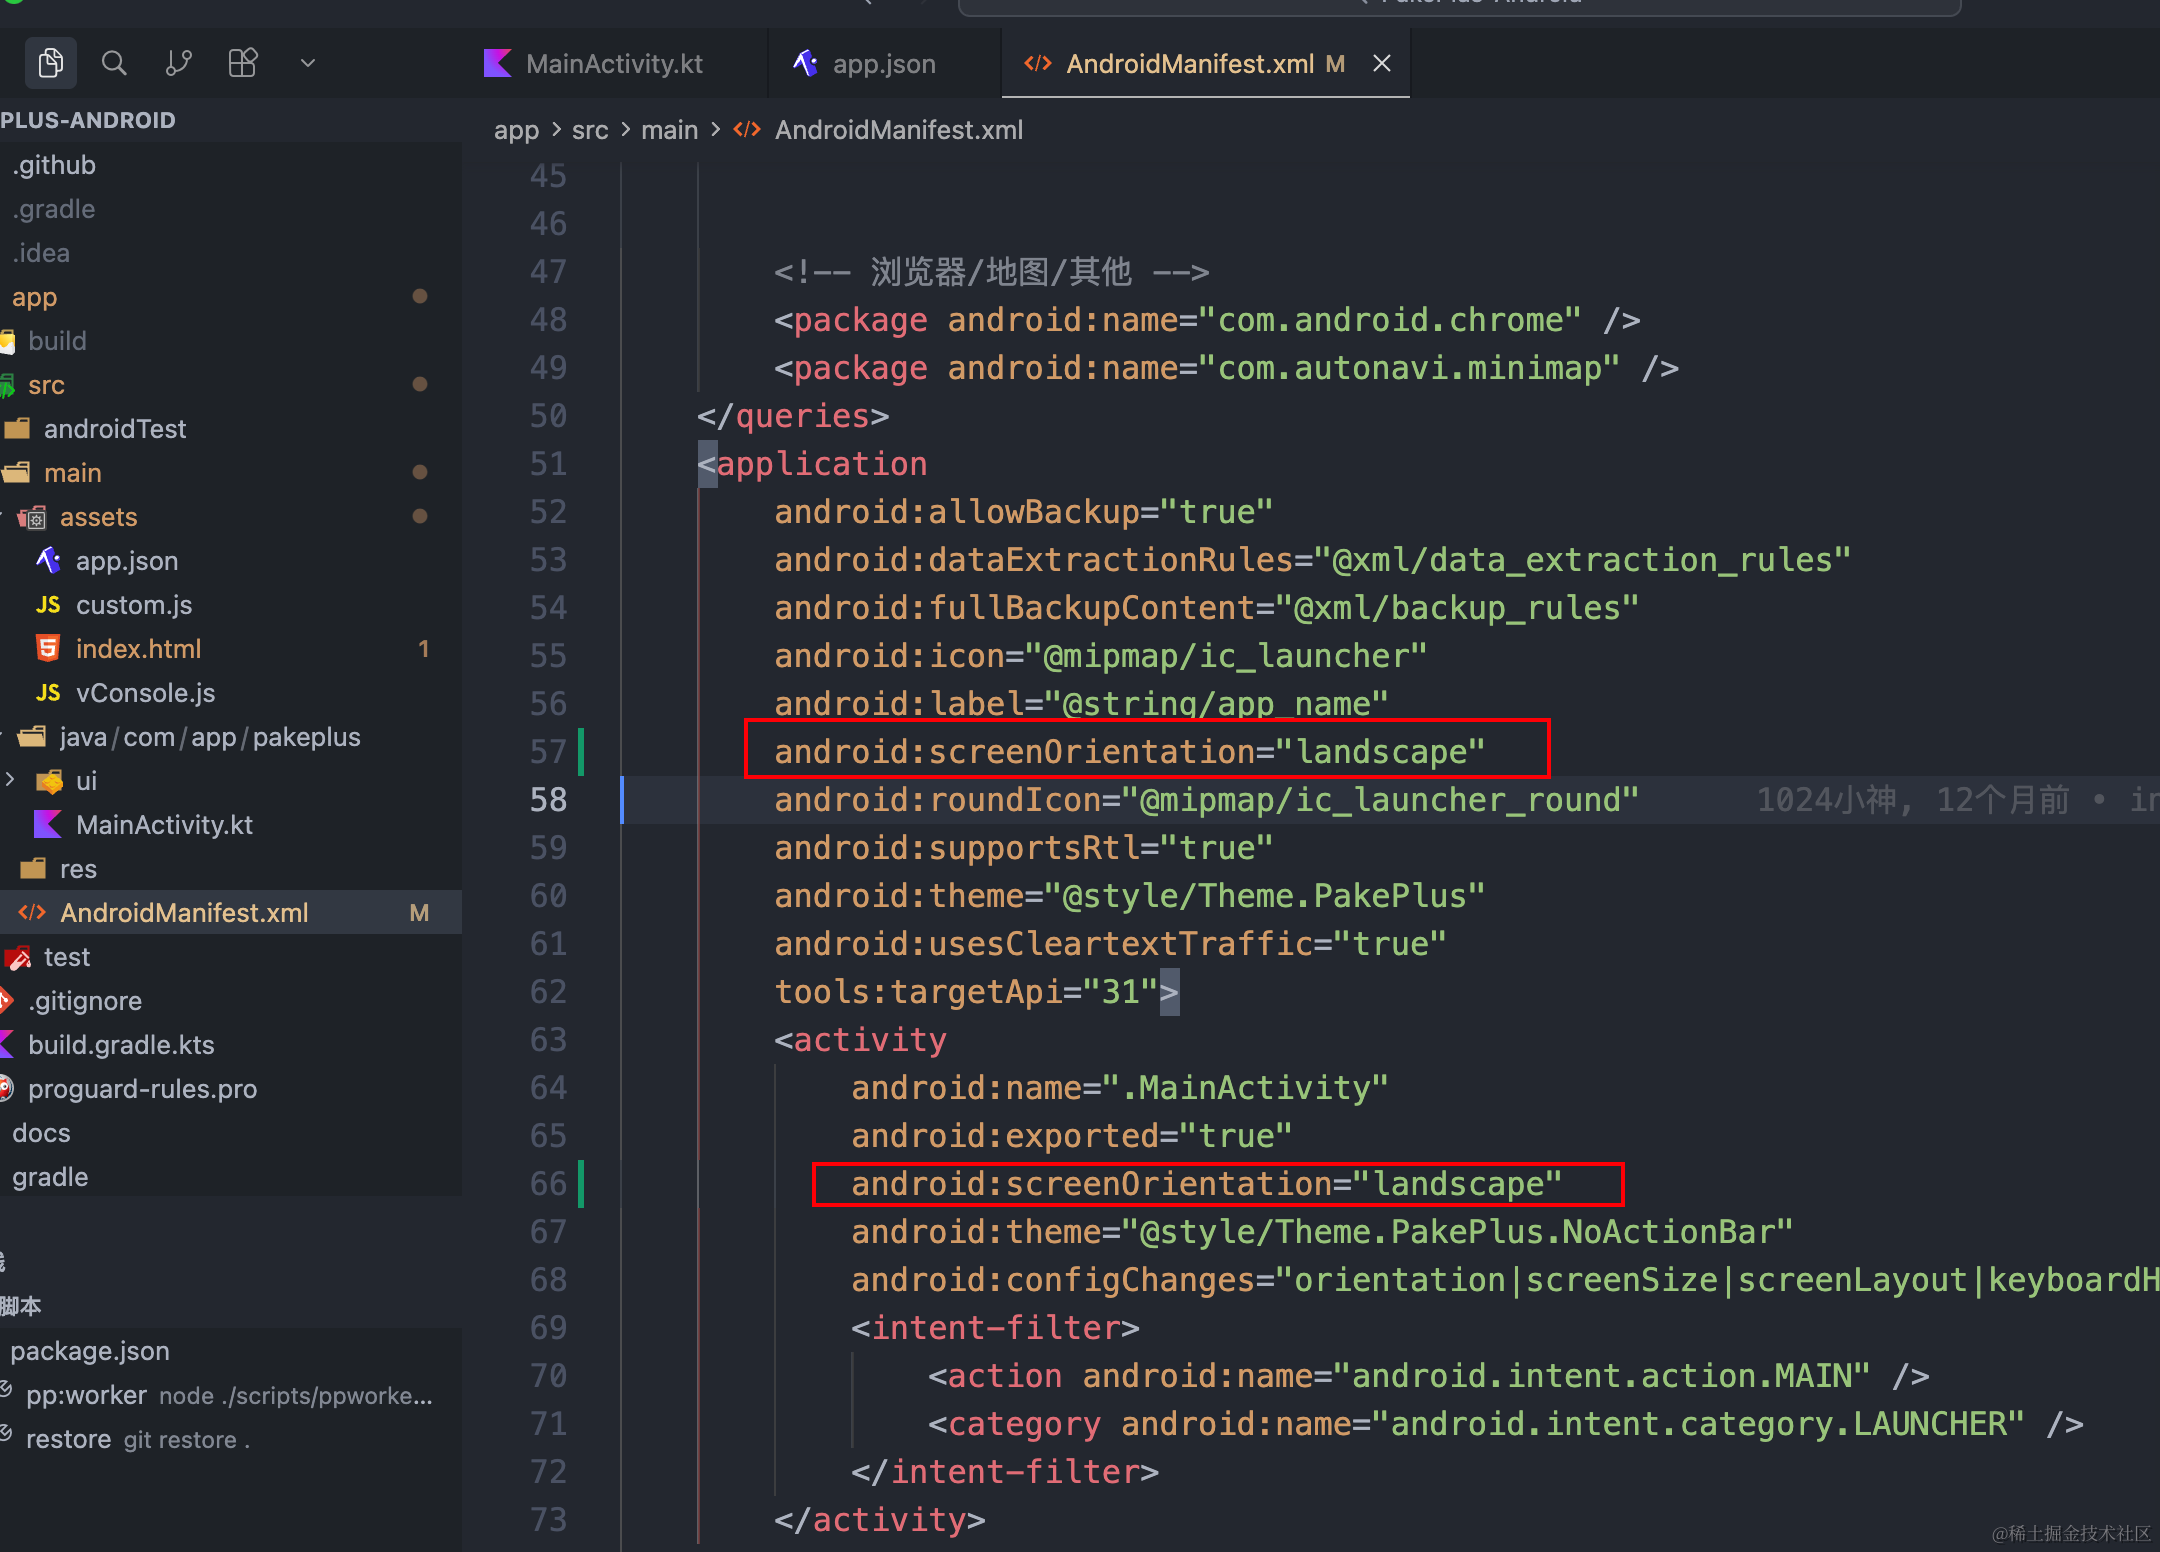This screenshot has width=2160, height=1552.
Task: Expand the activity bar overflow chevron
Action: pos(308,64)
